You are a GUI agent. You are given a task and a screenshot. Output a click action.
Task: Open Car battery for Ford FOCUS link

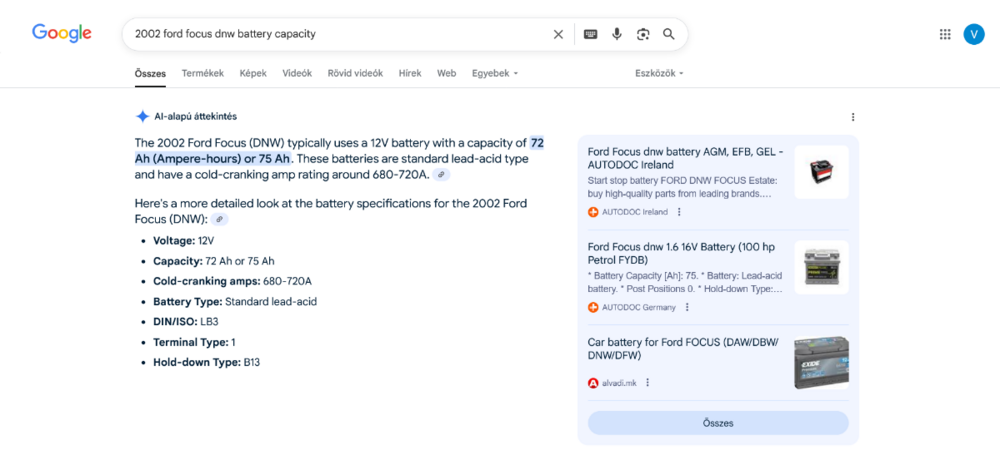coord(683,349)
